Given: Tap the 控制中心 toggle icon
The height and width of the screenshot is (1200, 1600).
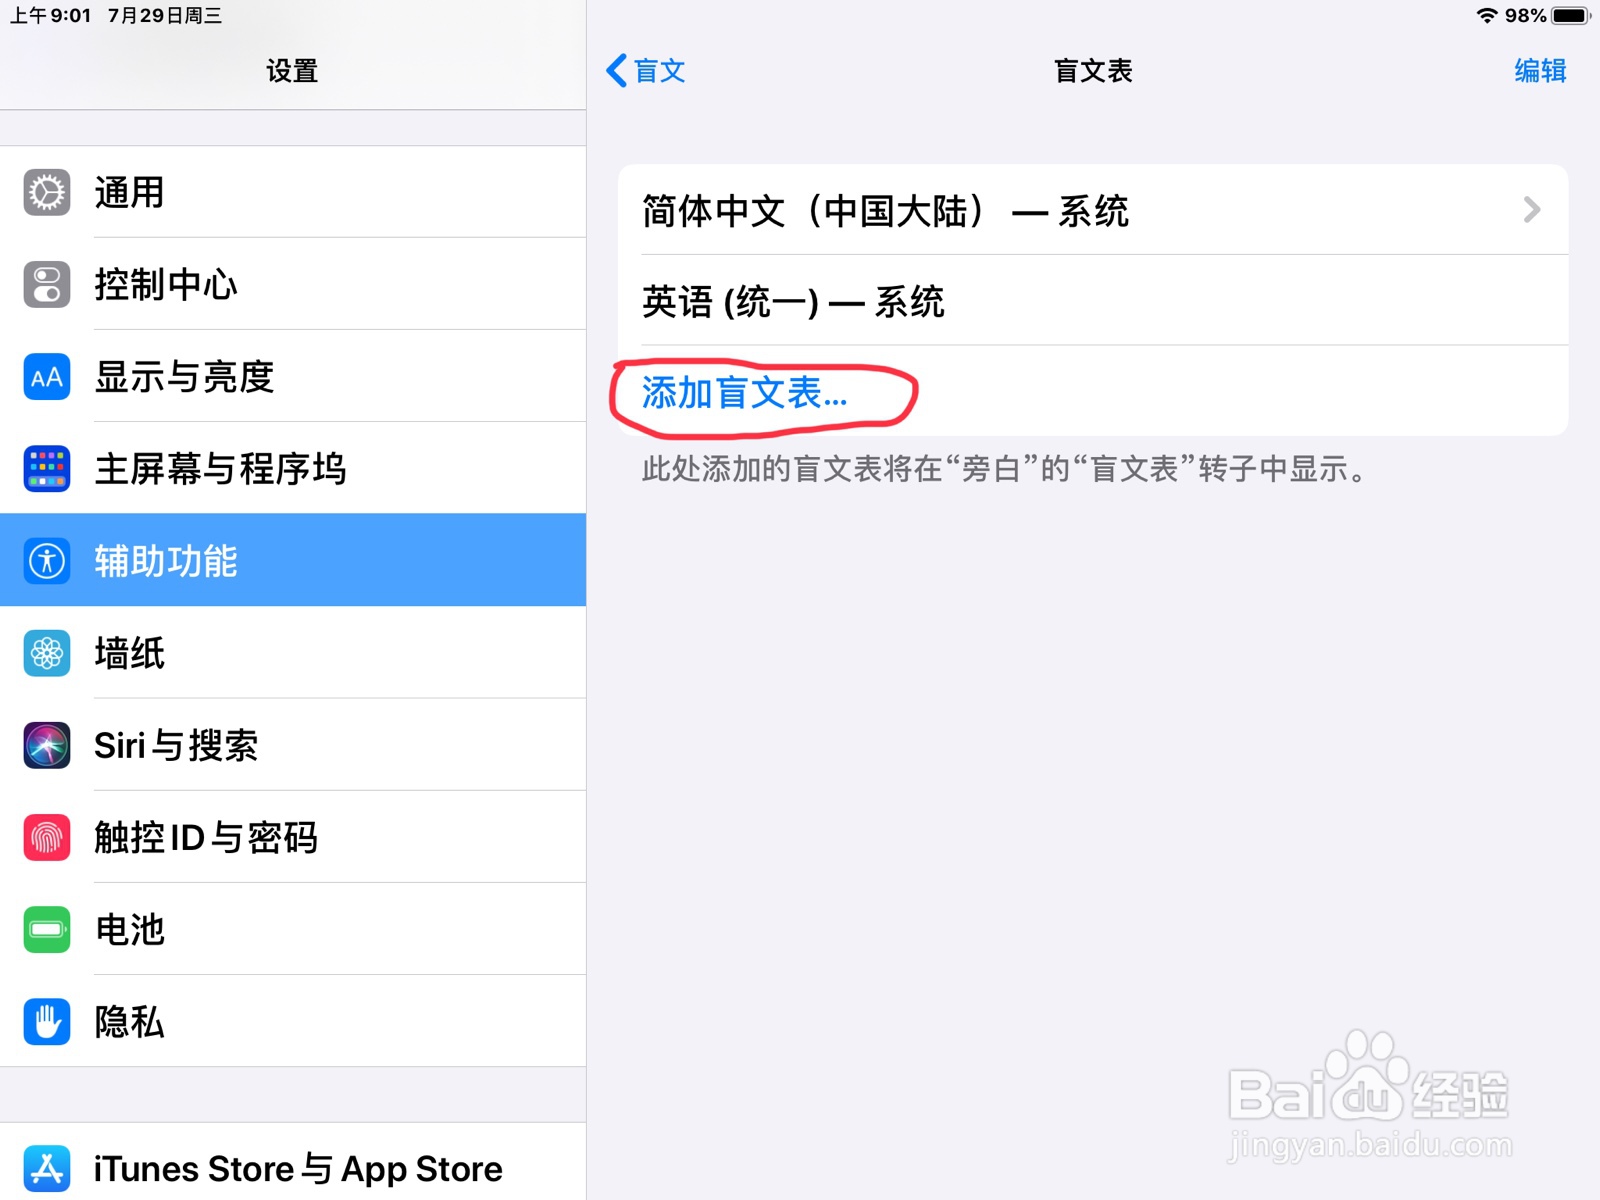Looking at the screenshot, I should pyautogui.click(x=47, y=285).
